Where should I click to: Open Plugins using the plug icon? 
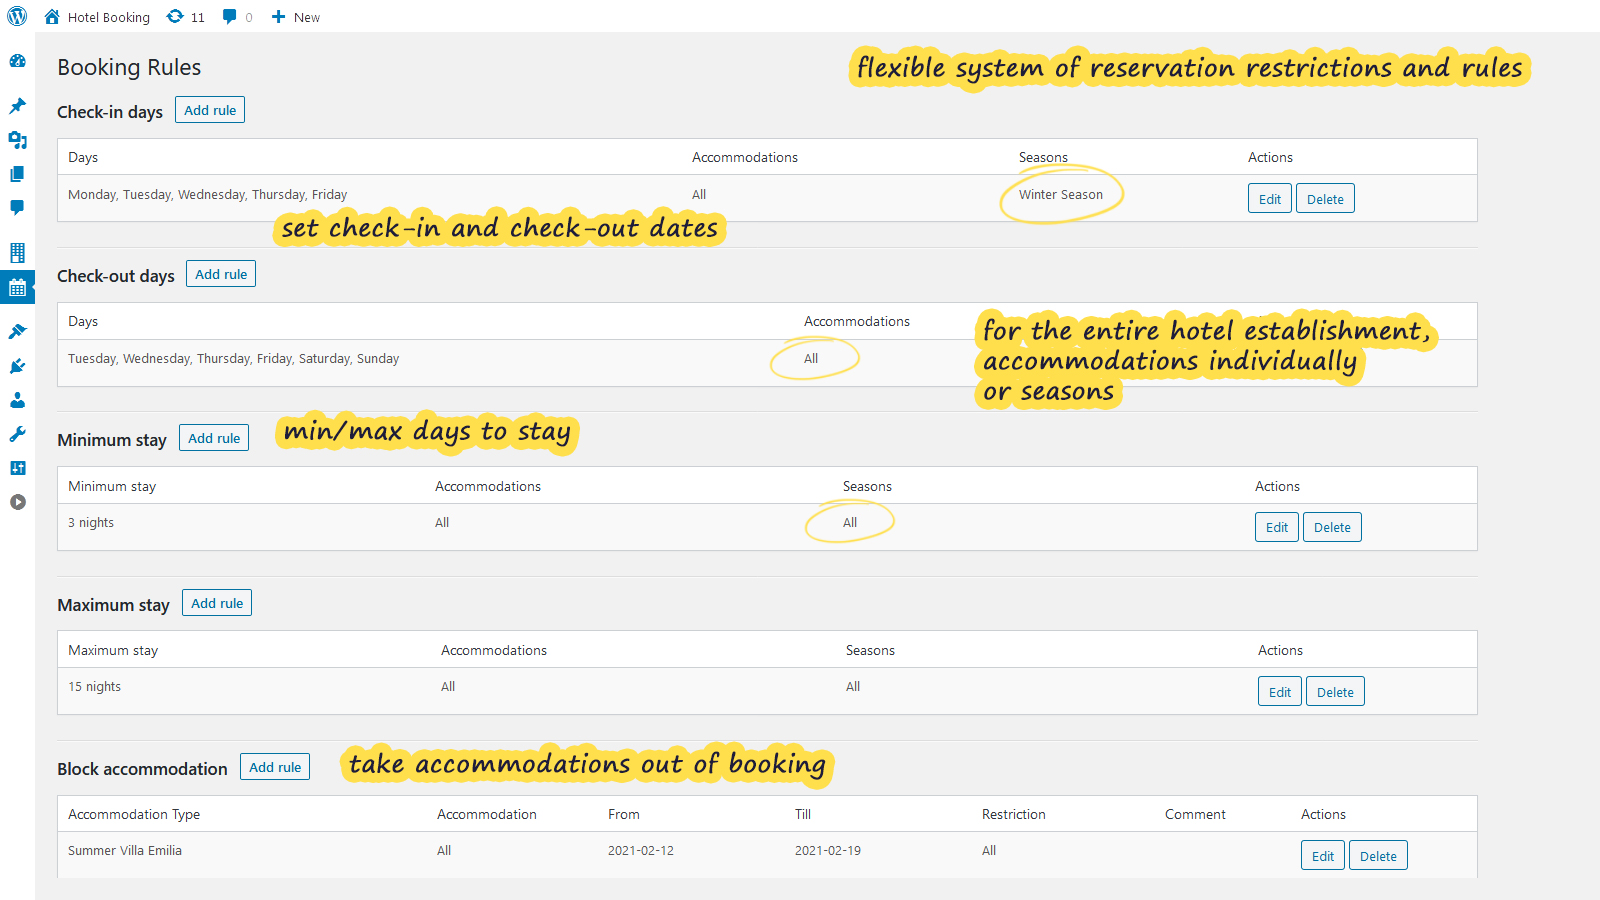(17, 366)
